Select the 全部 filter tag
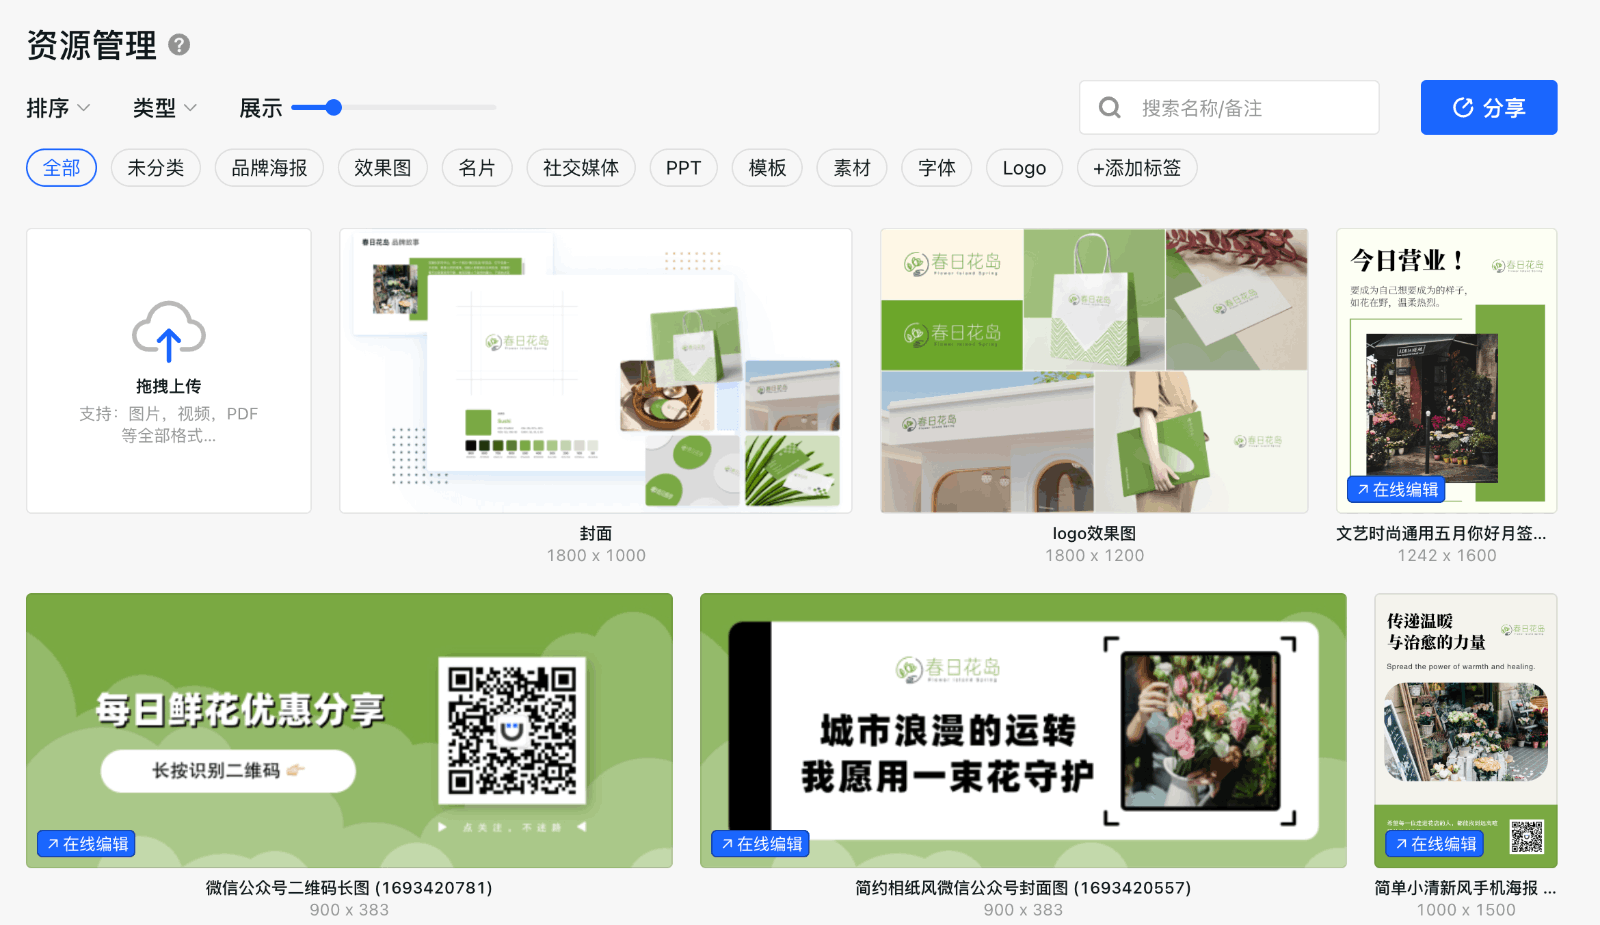 [61, 168]
